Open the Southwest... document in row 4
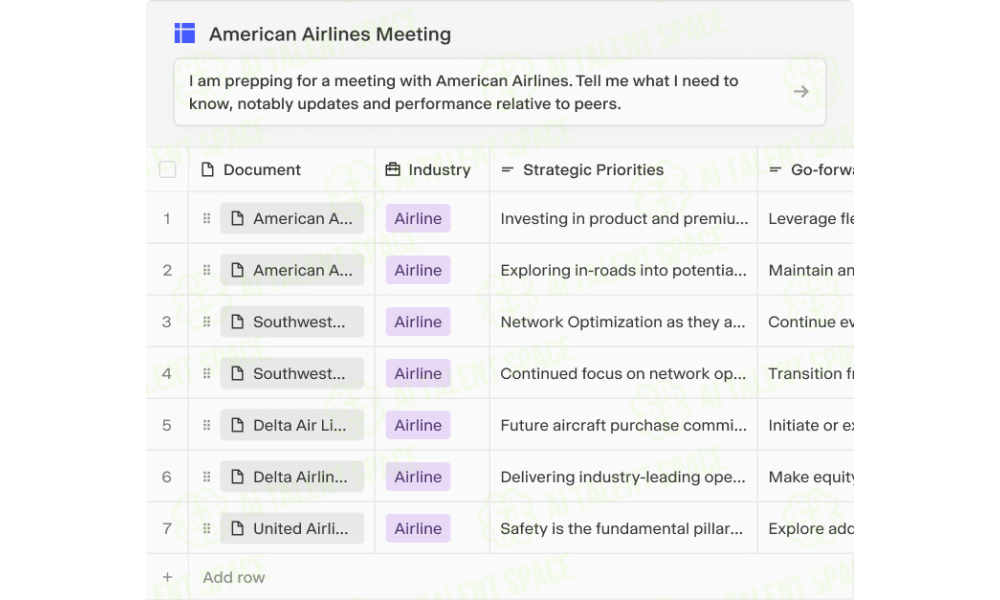The image size is (1000, 600). [x=292, y=373]
